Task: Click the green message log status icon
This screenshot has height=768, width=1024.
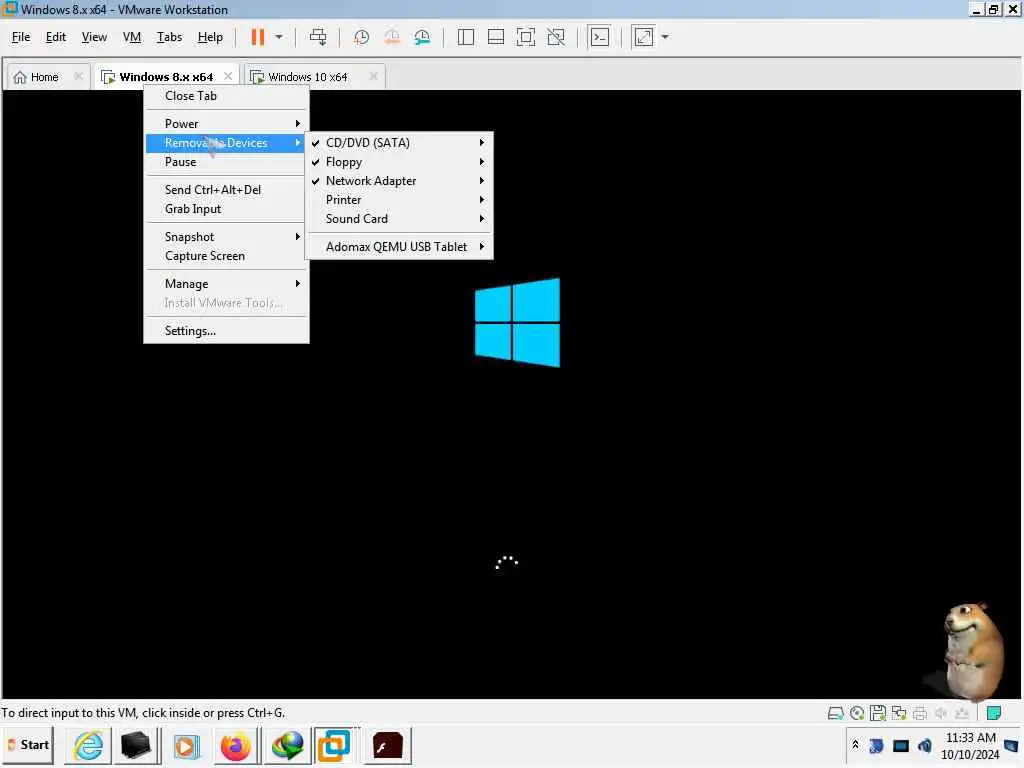Action: click(x=993, y=713)
